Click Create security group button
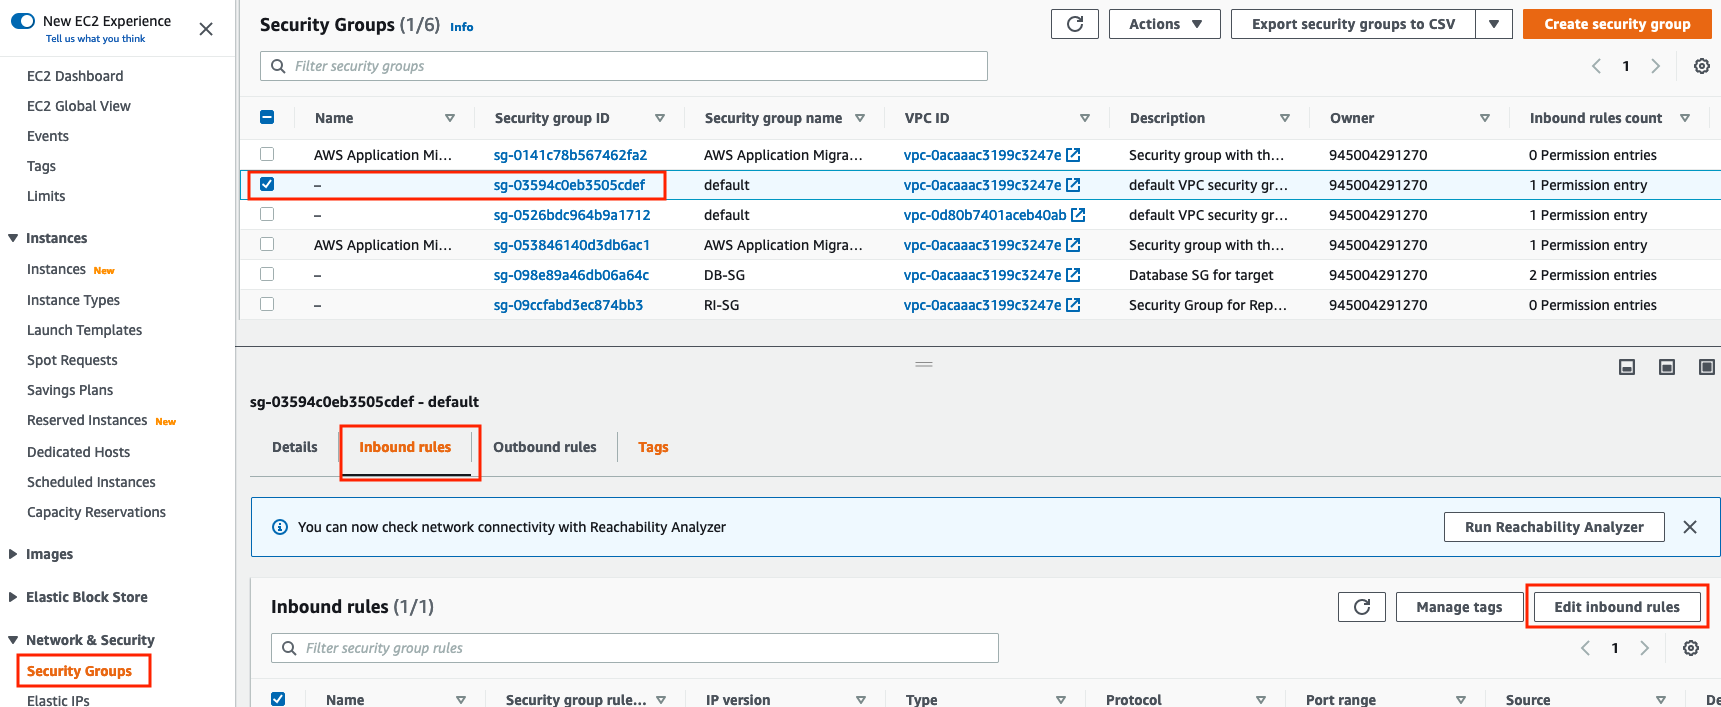The image size is (1721, 707). [1617, 24]
